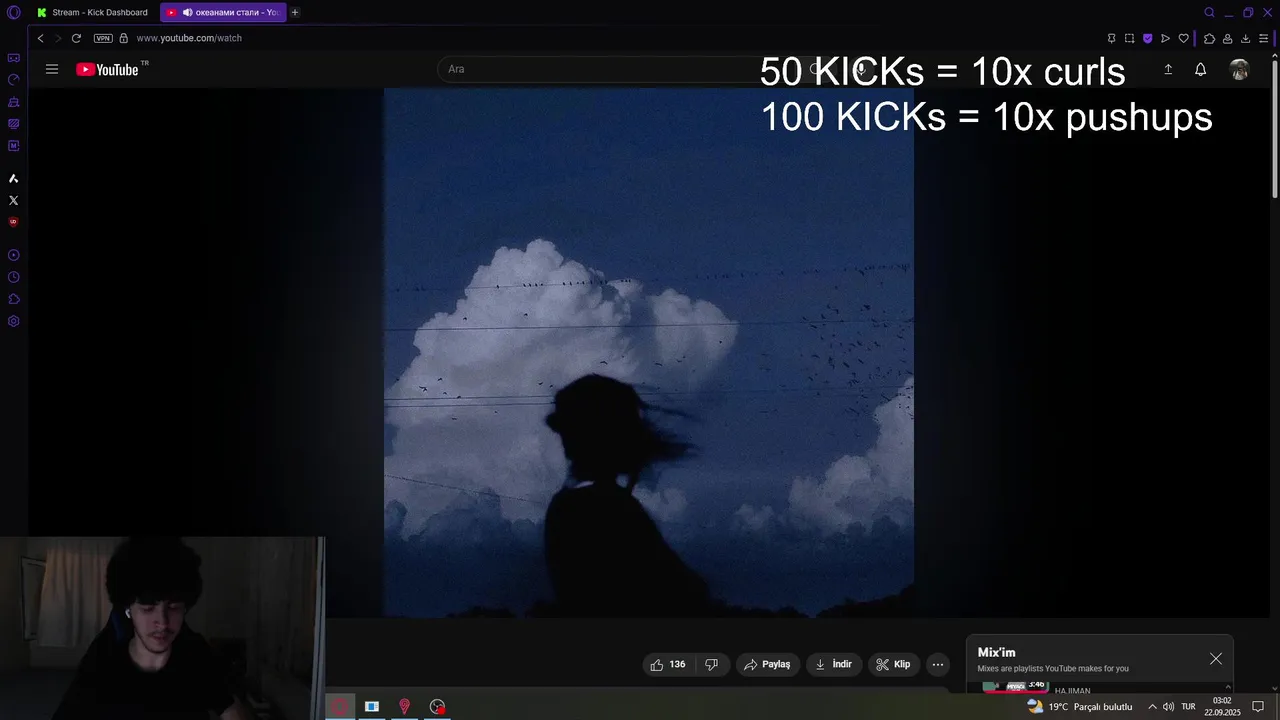
Task: Open X Twitter sidebar panel
Action: click(13, 200)
